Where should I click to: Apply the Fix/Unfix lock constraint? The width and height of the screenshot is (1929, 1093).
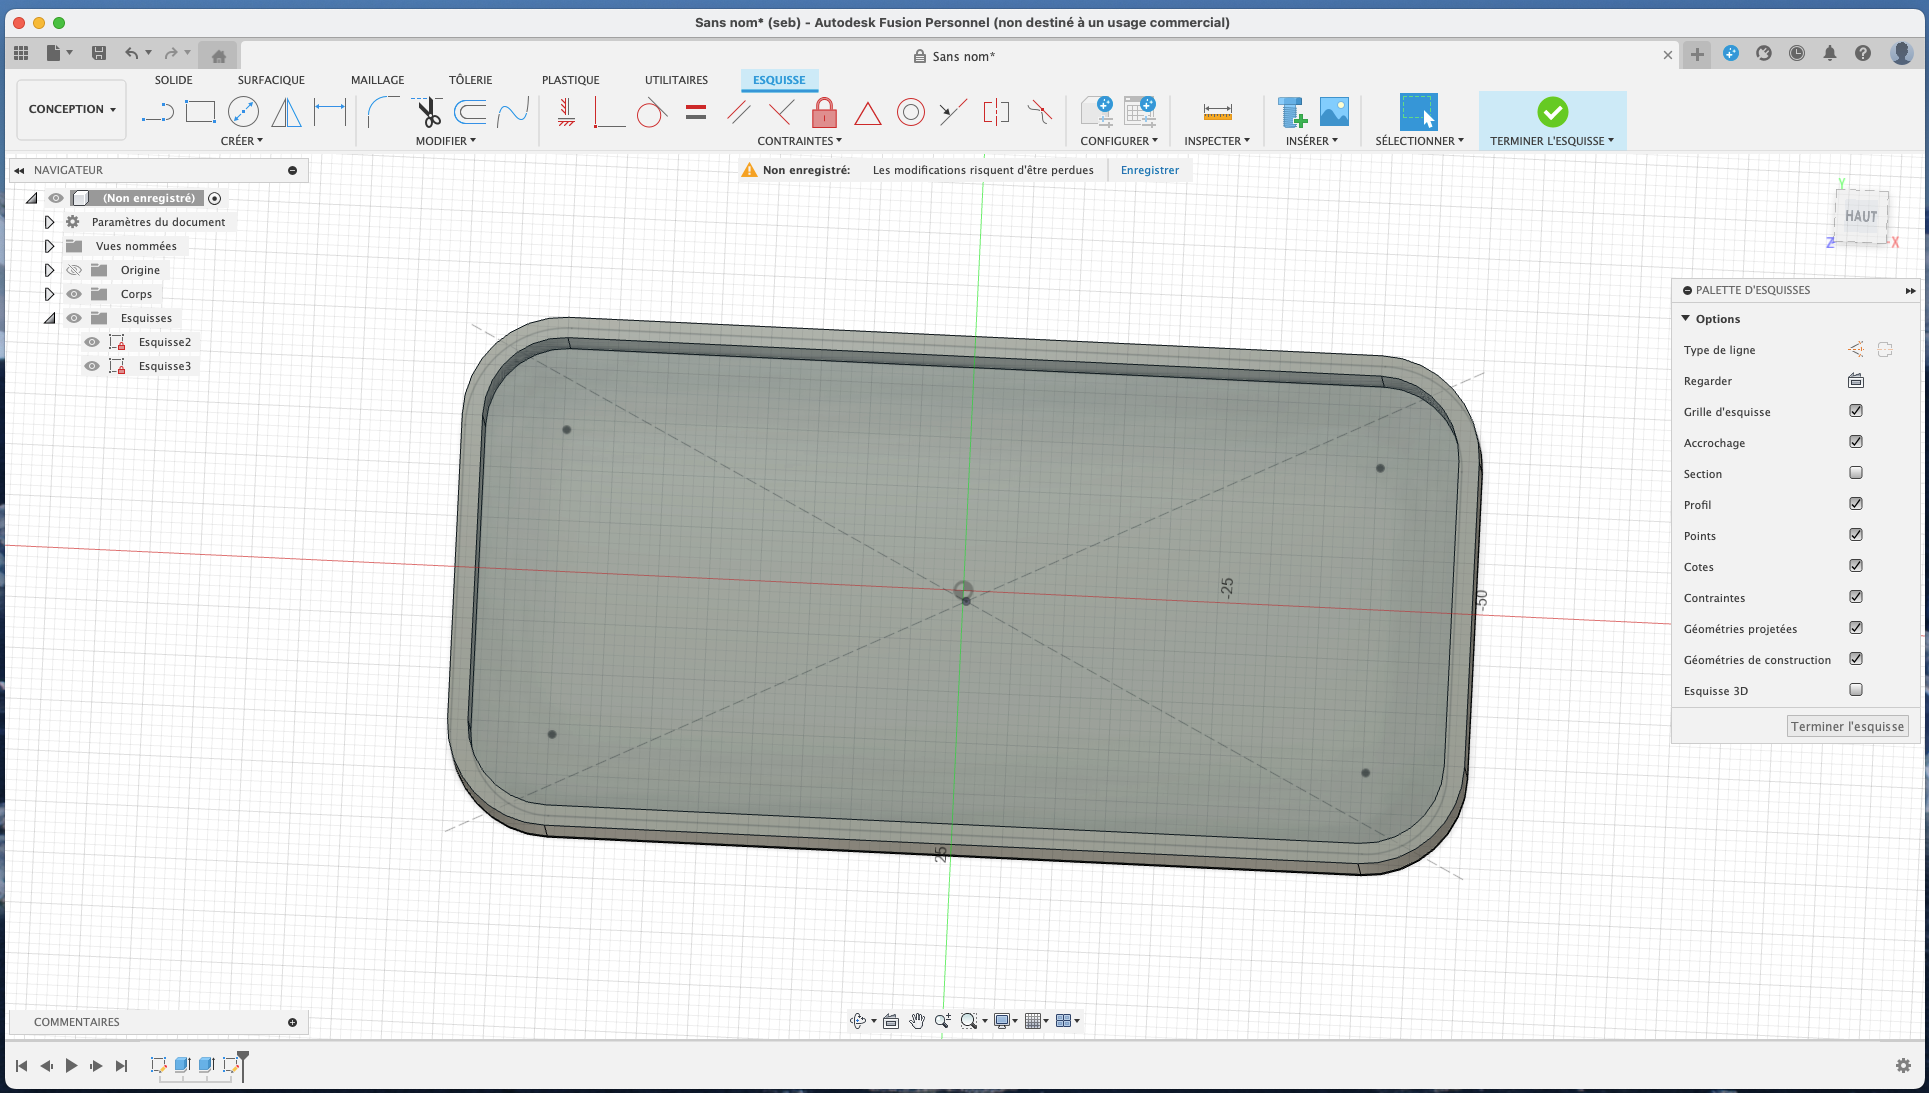[x=824, y=112]
